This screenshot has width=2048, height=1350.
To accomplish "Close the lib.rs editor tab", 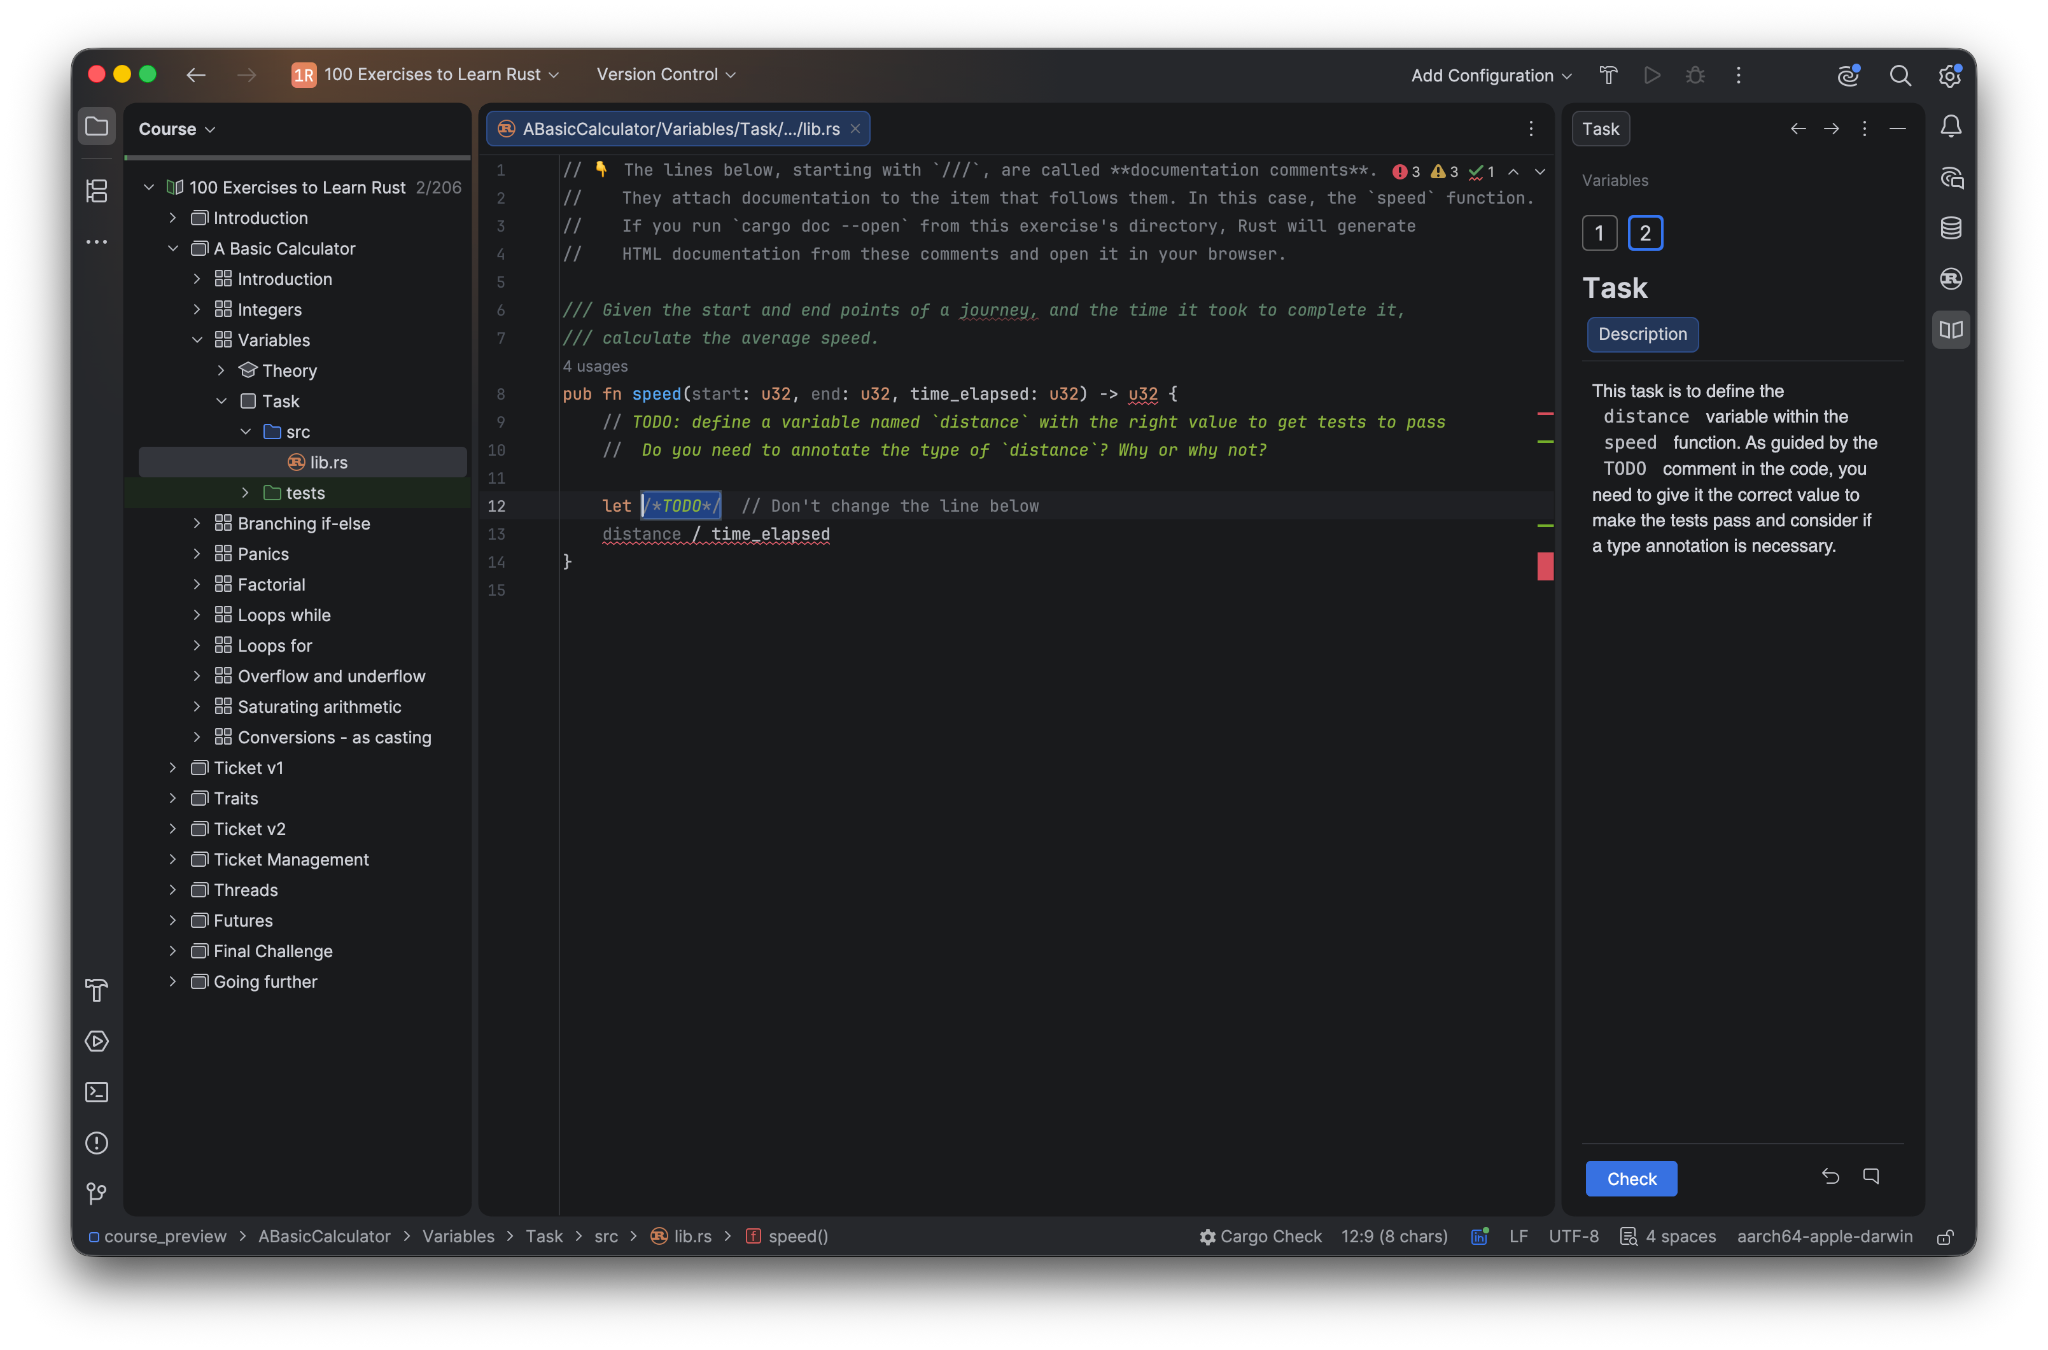I will coord(855,129).
